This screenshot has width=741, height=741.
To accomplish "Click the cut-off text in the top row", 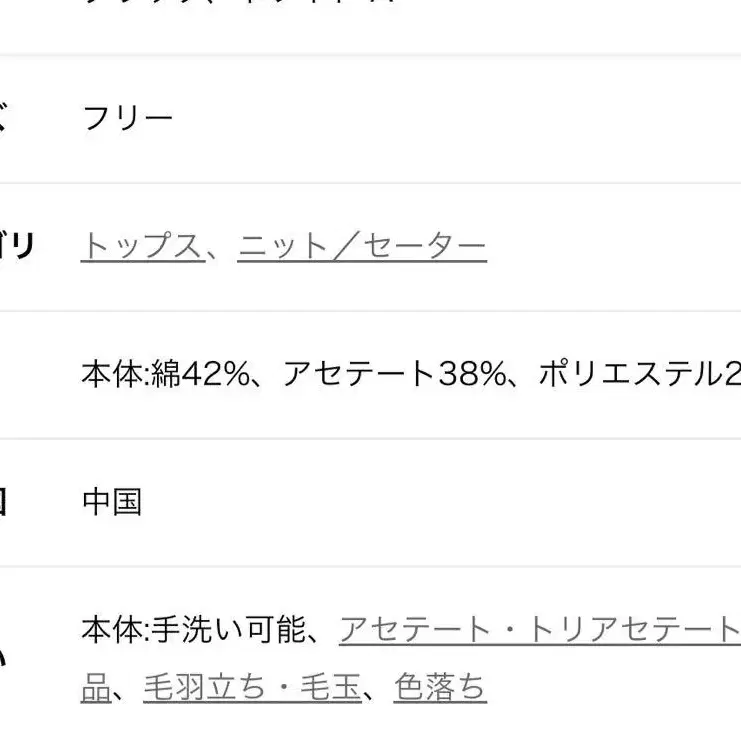I will (x=240, y=5).
